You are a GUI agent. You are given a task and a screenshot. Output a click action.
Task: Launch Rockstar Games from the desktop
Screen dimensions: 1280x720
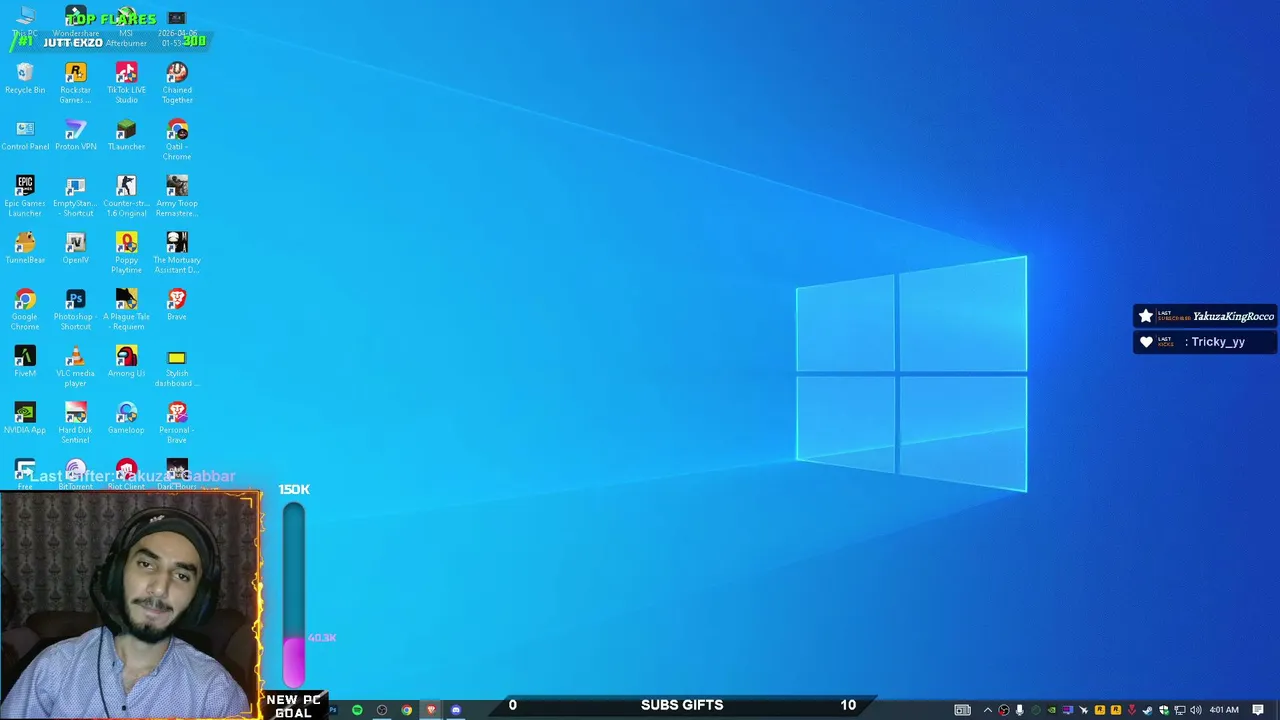(75, 83)
